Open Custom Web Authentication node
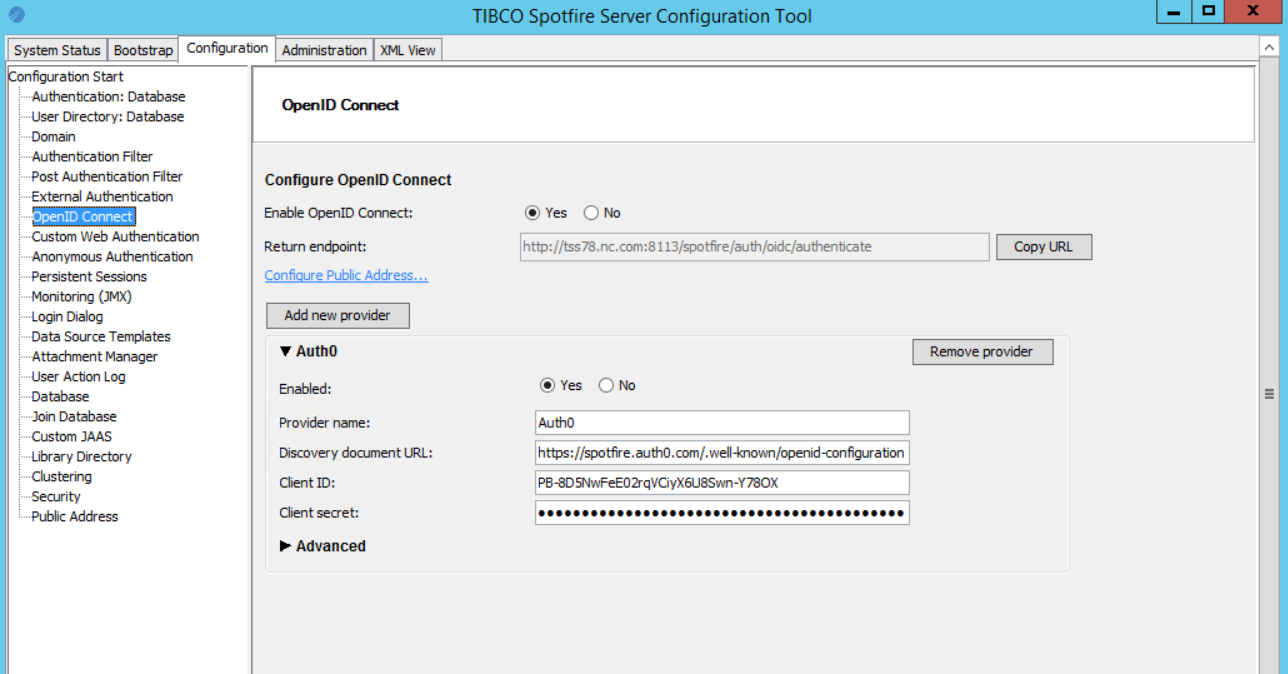The height and width of the screenshot is (674, 1288). coord(115,237)
